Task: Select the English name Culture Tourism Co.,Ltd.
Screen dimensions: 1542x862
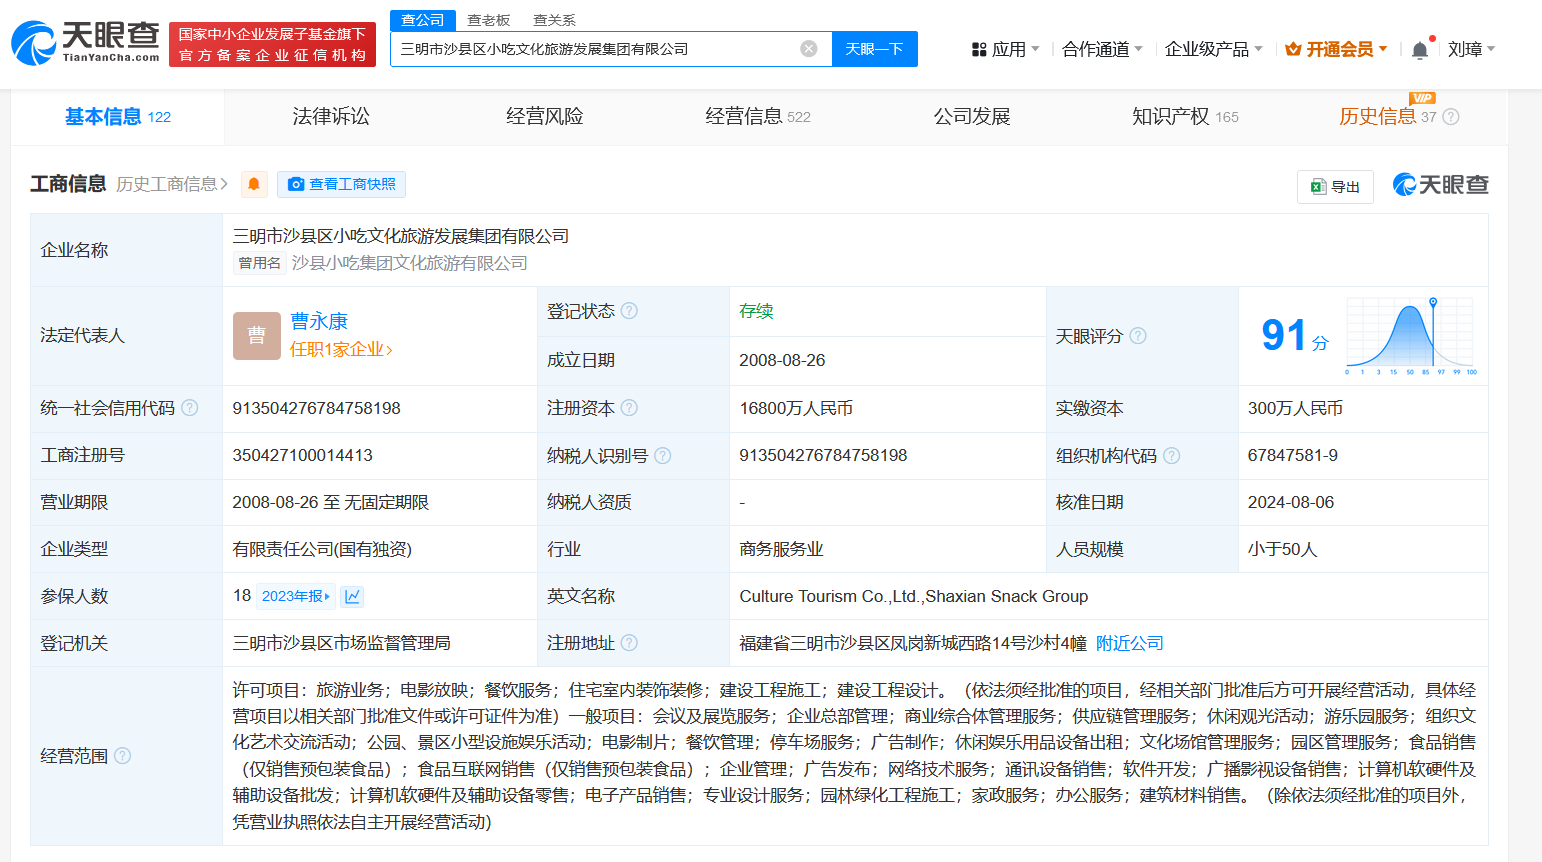Action: click(914, 596)
